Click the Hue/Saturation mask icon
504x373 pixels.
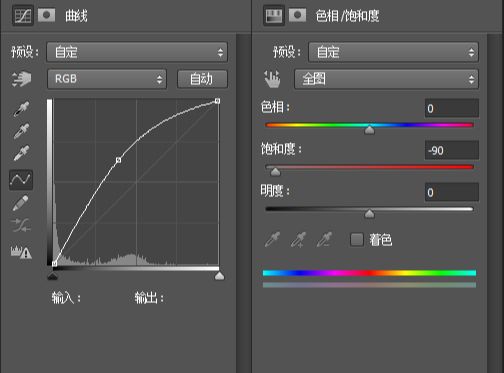pyautogui.click(x=297, y=15)
